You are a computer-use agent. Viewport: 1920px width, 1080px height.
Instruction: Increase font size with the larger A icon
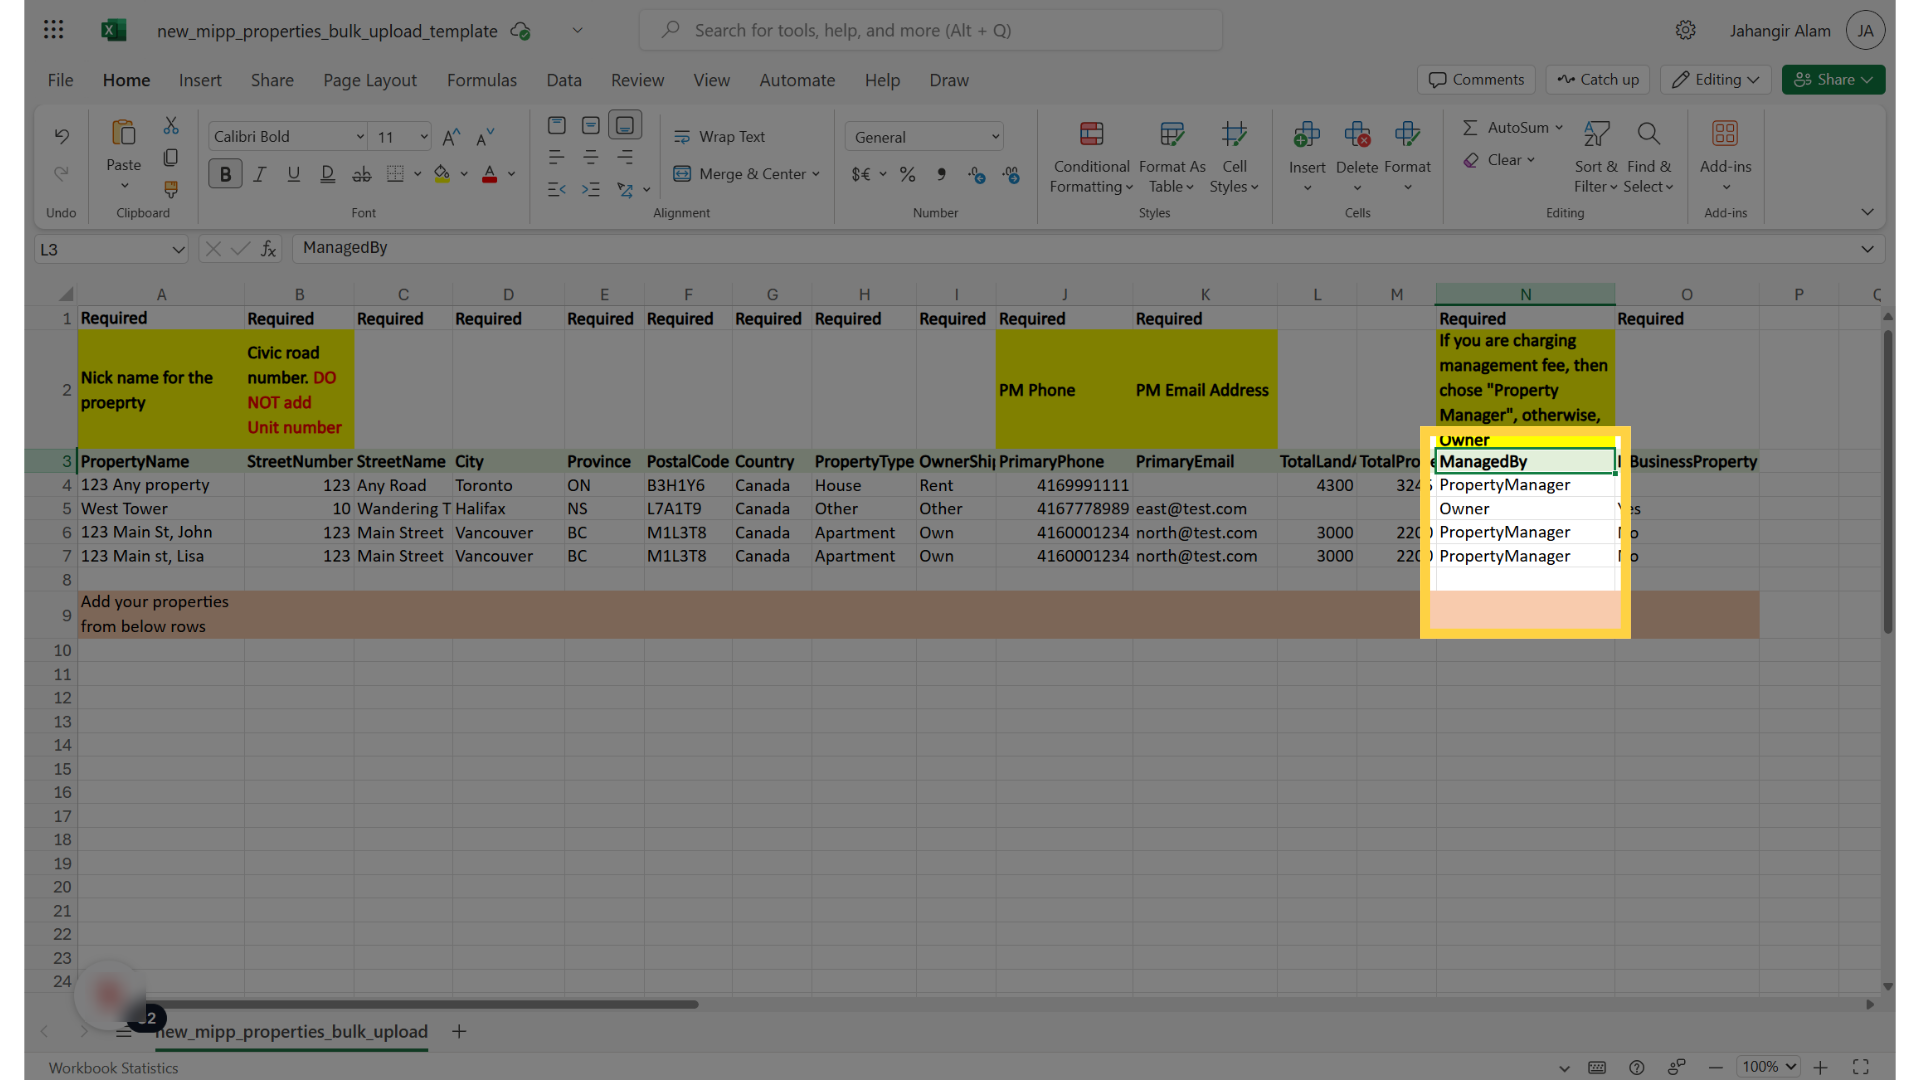click(451, 137)
